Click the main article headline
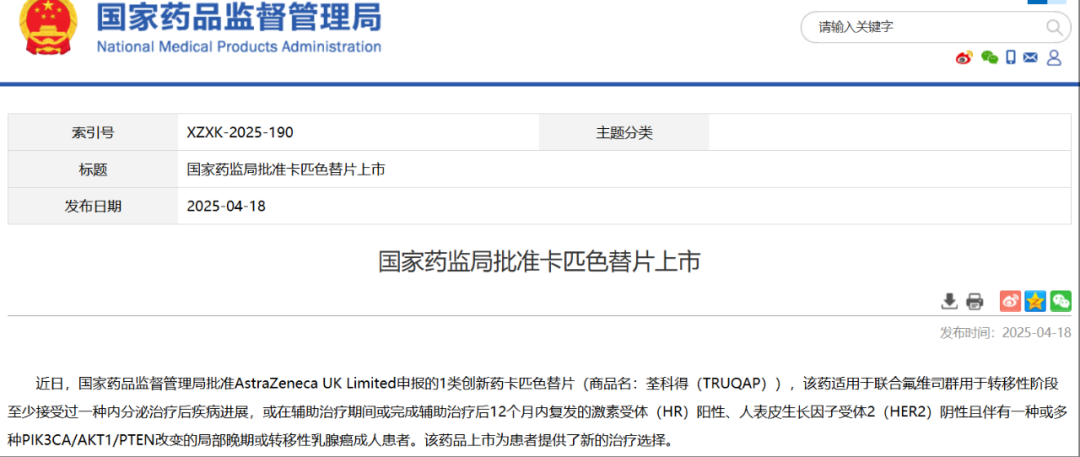Screen dimensions: 1080x457 [539, 263]
